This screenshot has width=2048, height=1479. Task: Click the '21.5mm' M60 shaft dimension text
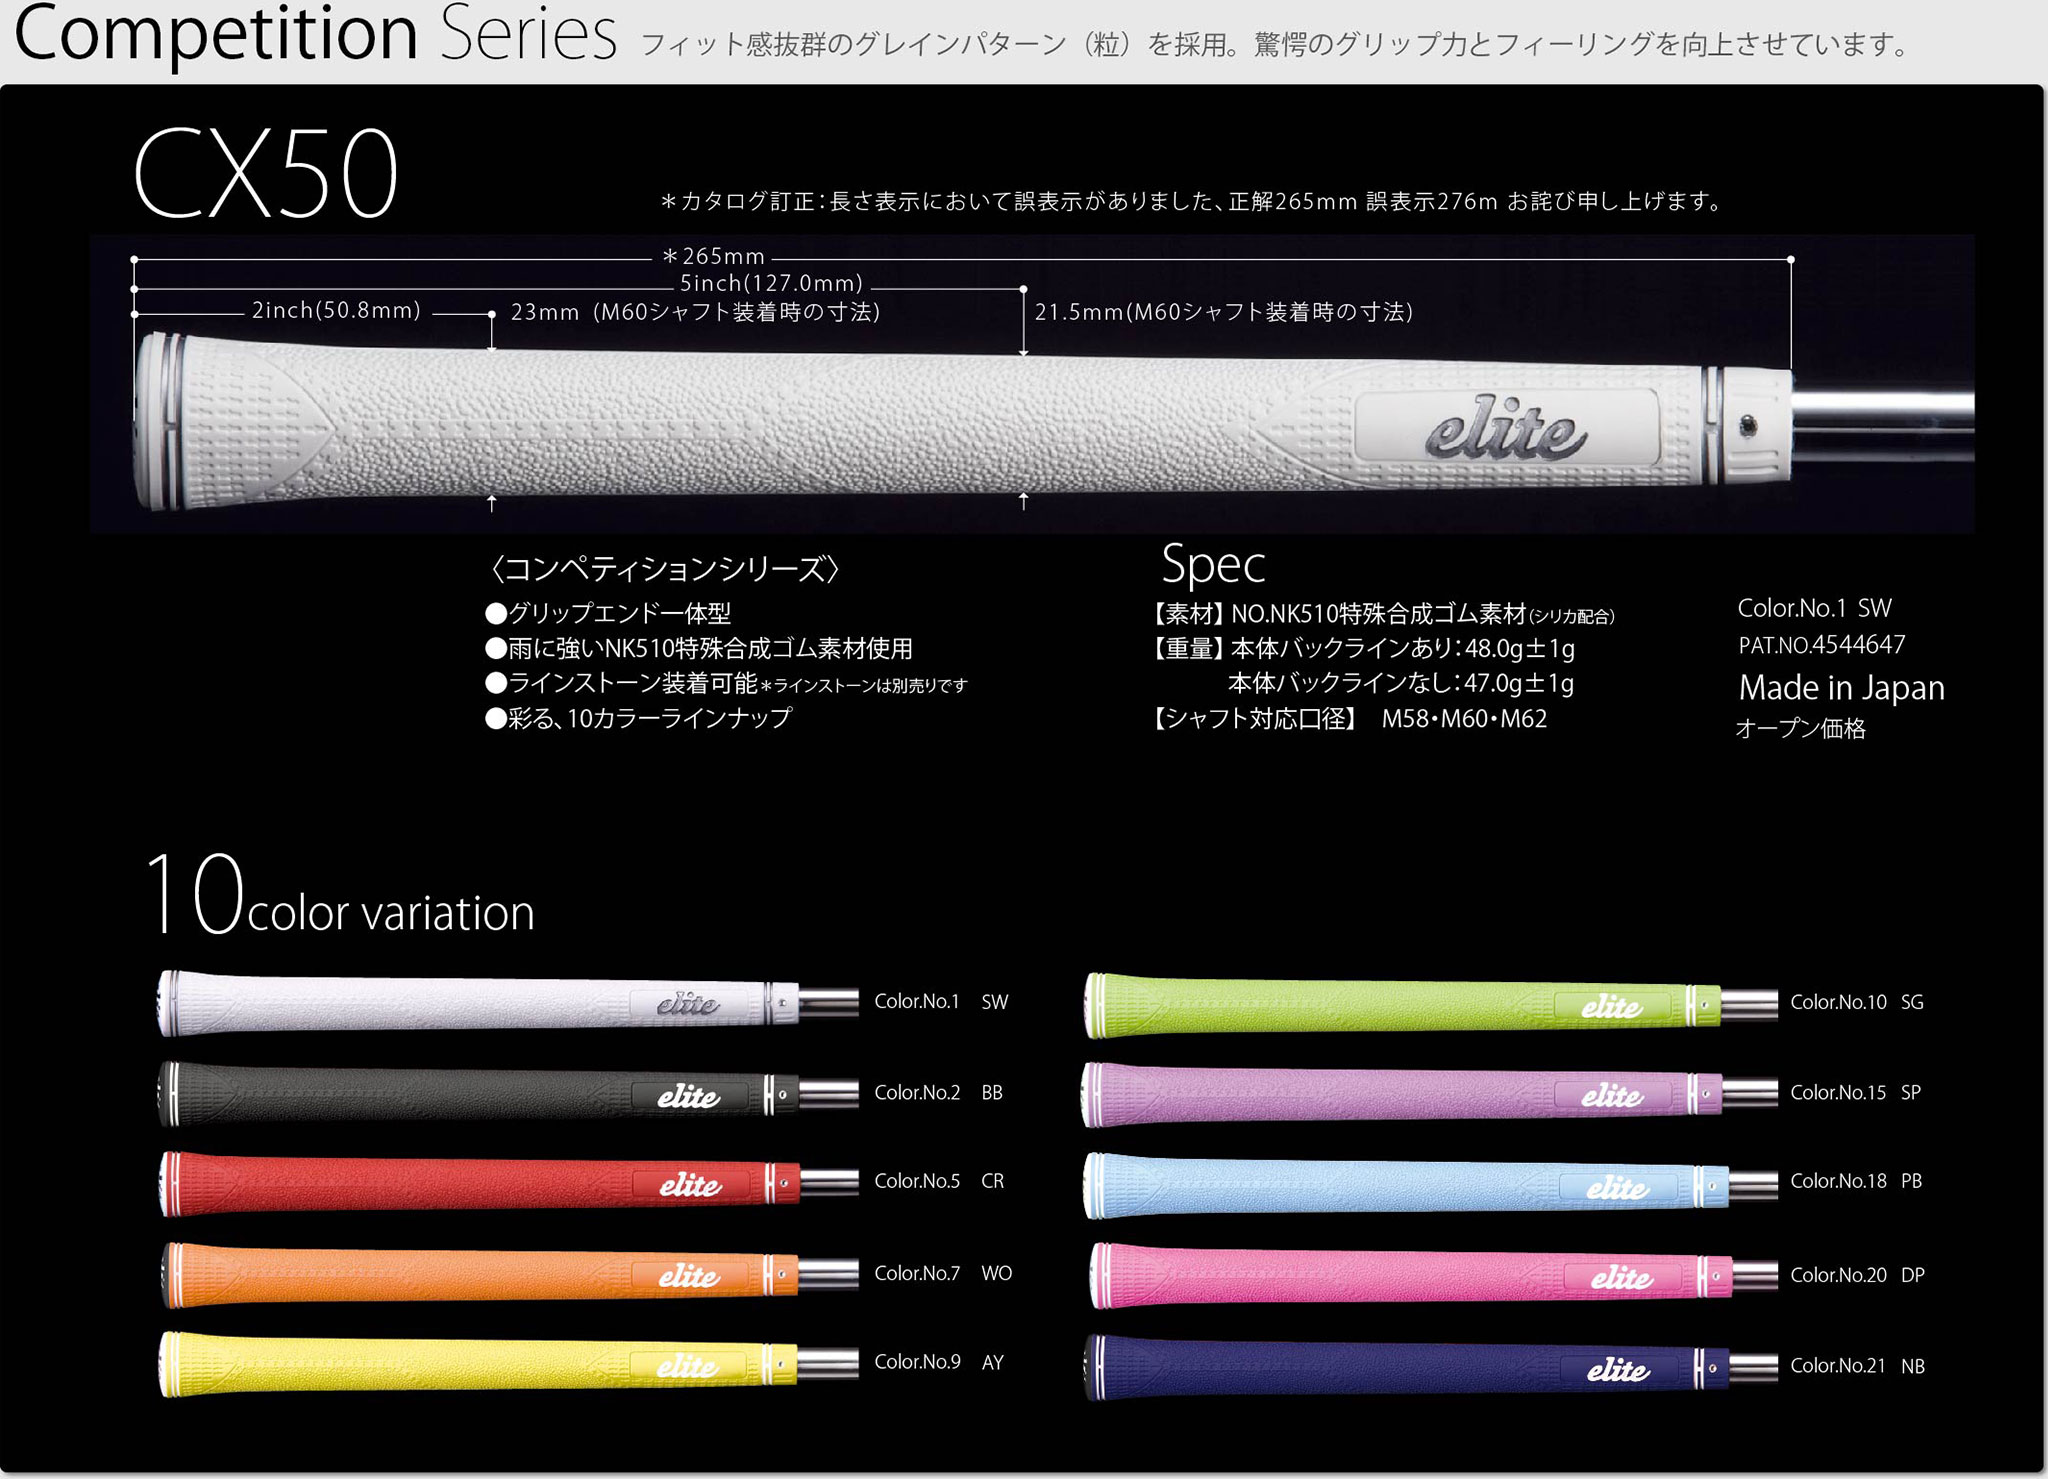[1224, 312]
